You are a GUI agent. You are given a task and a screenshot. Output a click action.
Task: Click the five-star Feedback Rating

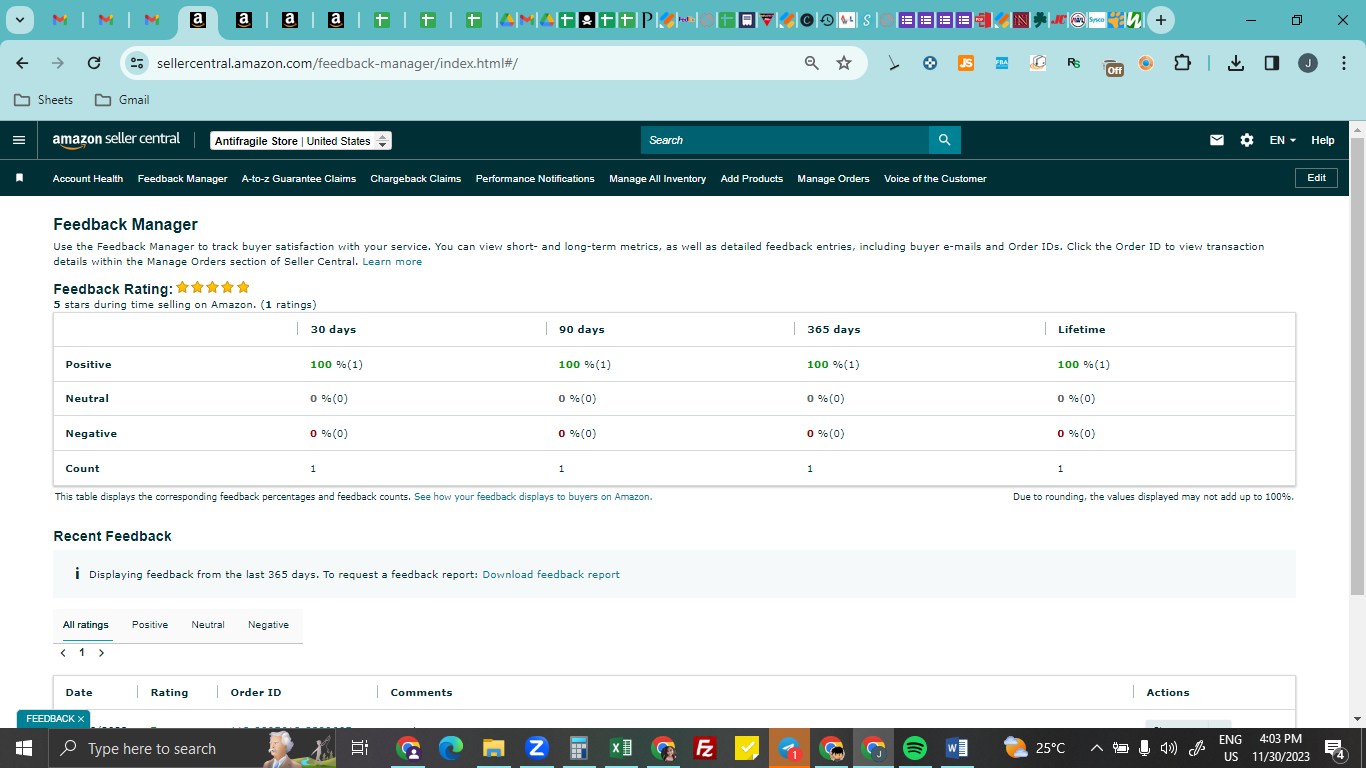pyautogui.click(x=213, y=288)
